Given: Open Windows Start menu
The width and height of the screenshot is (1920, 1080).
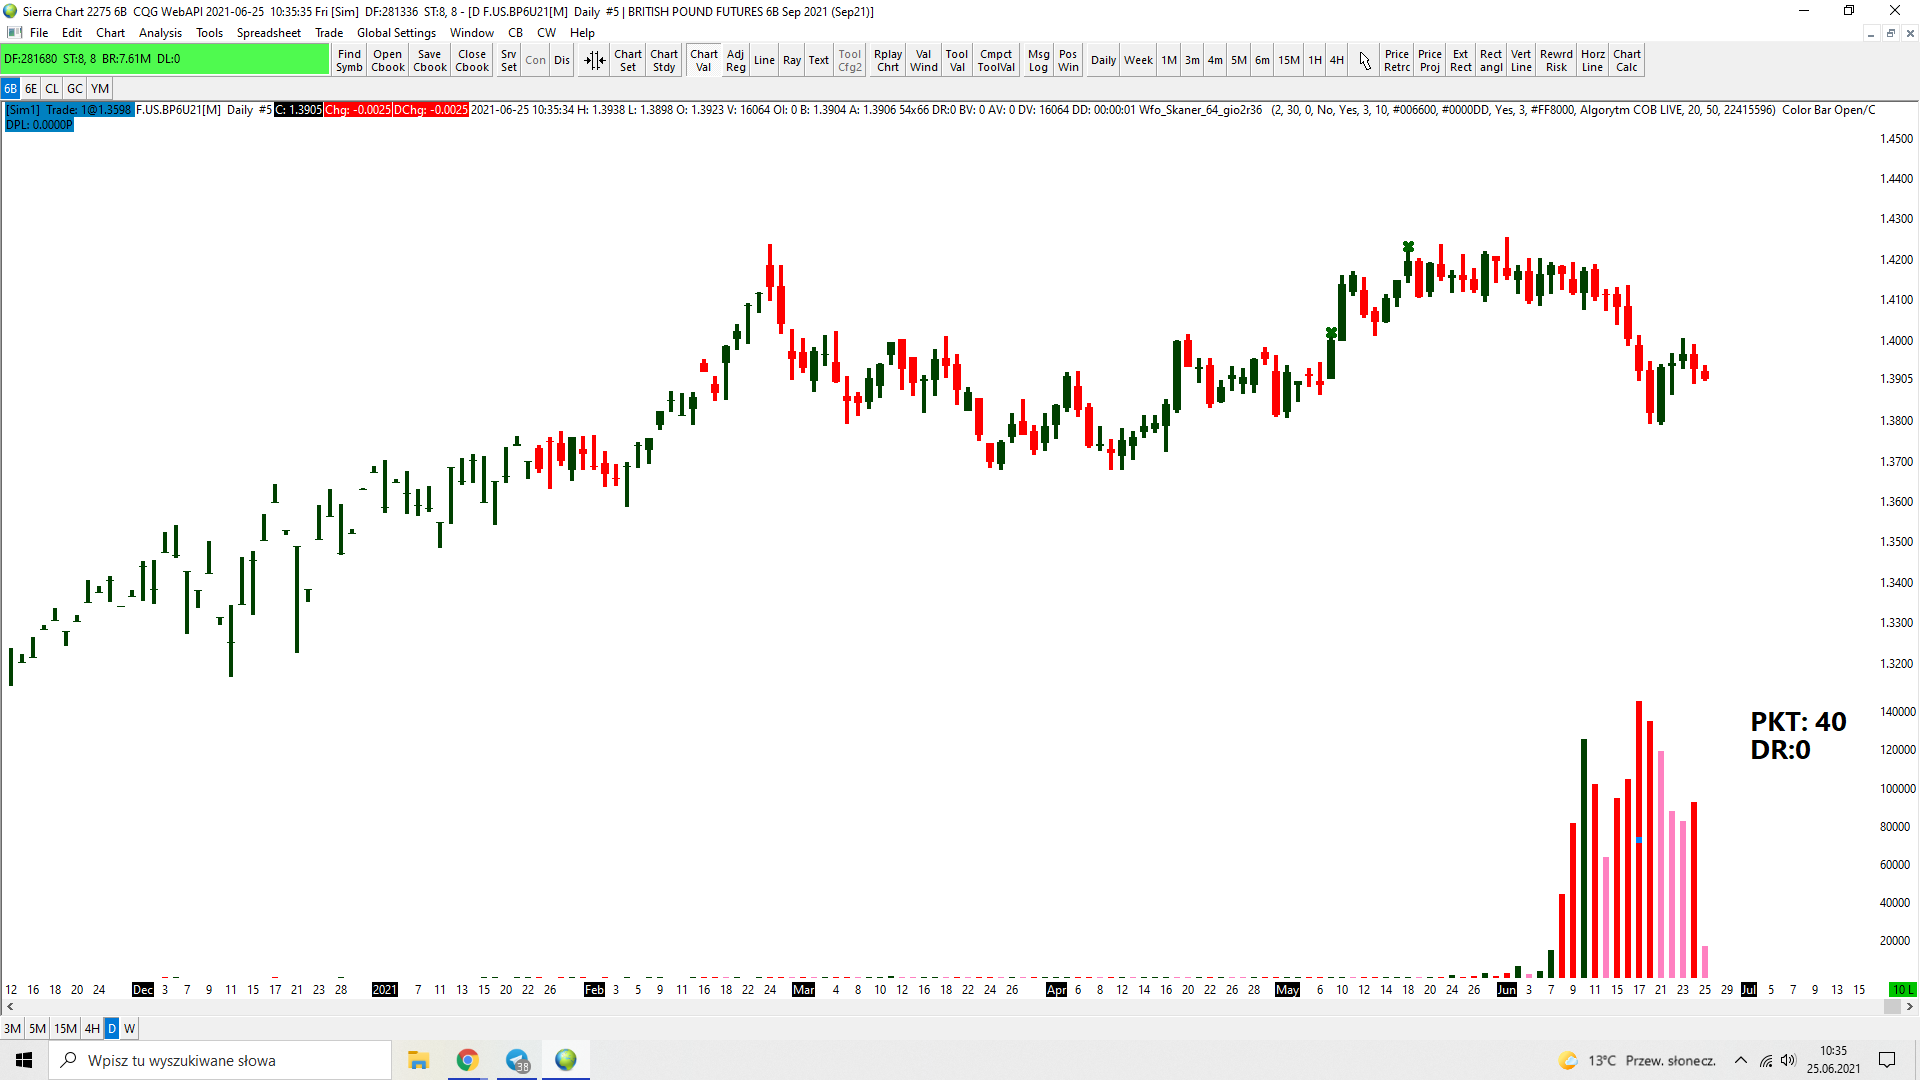Looking at the screenshot, I should click(24, 1060).
